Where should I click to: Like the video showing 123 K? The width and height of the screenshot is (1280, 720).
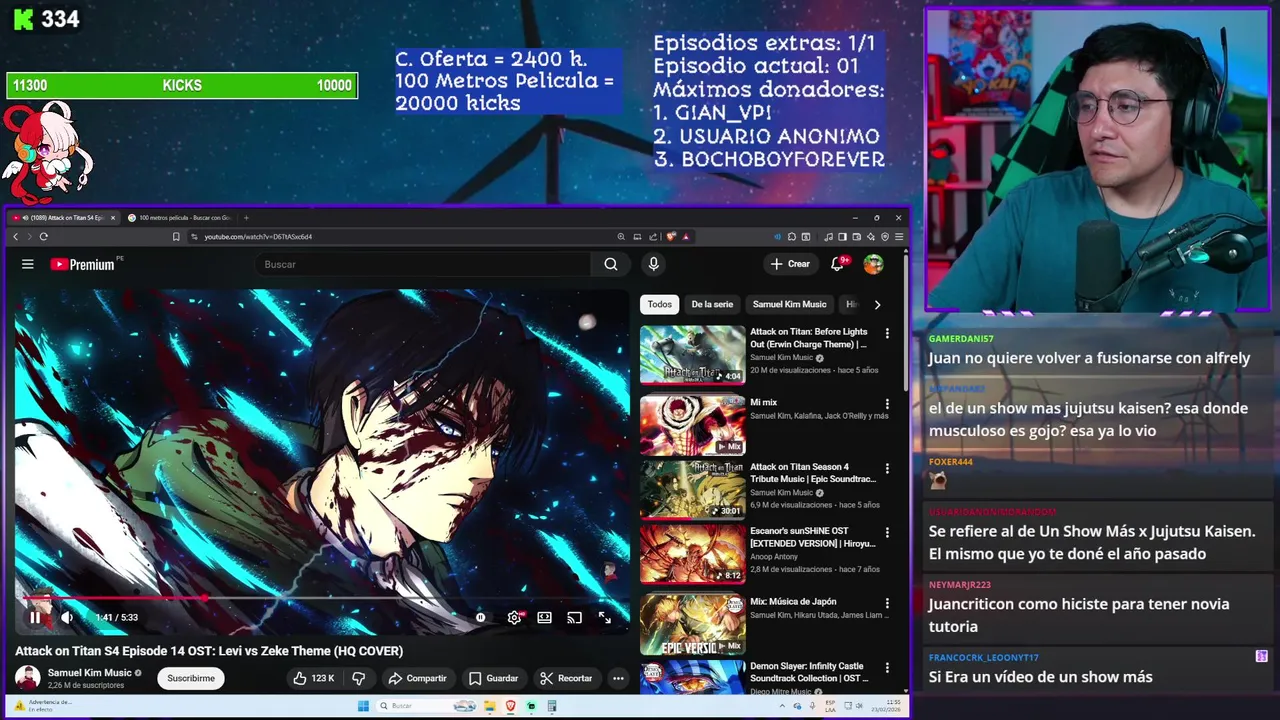[314, 678]
